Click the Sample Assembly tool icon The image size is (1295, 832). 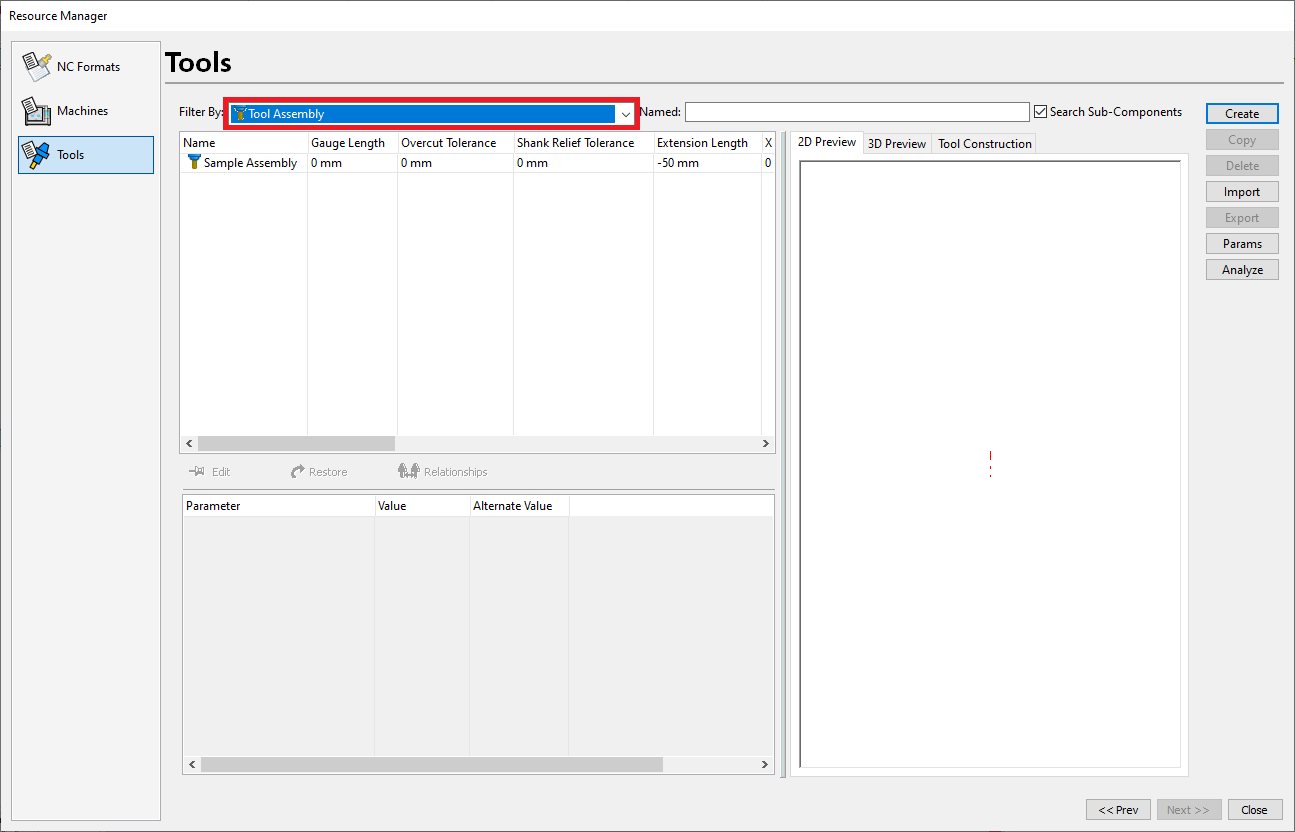tap(194, 163)
